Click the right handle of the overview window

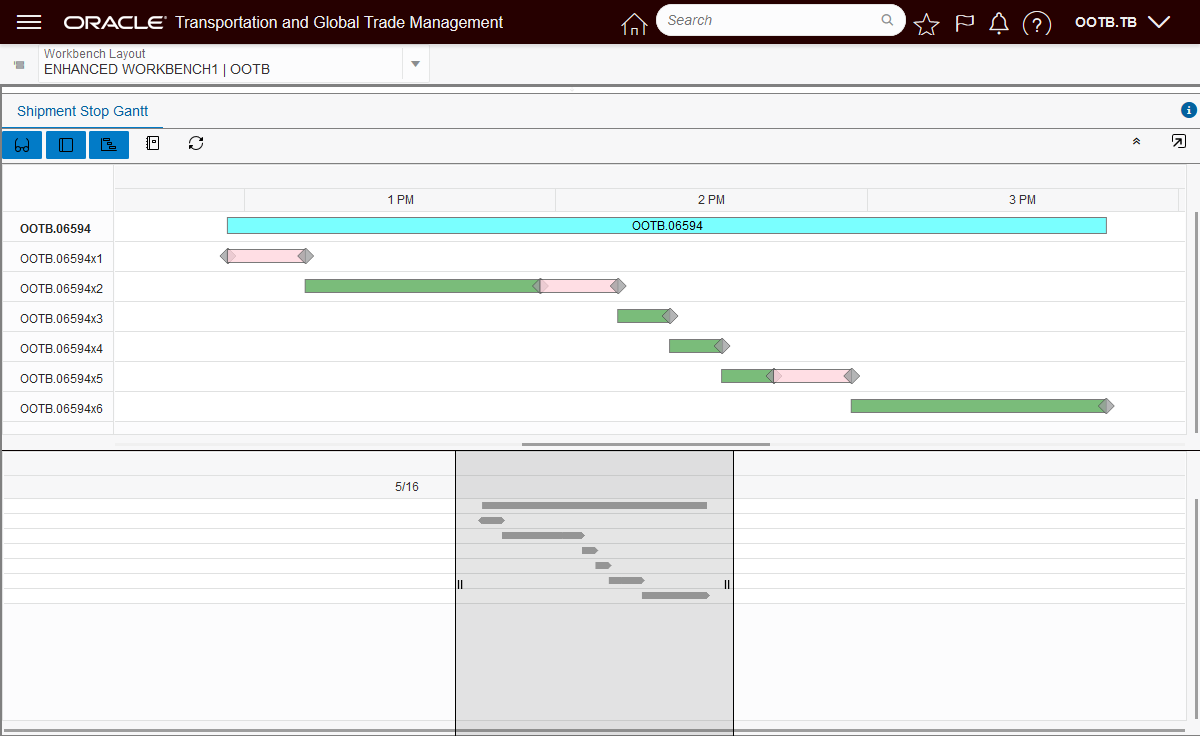point(727,585)
